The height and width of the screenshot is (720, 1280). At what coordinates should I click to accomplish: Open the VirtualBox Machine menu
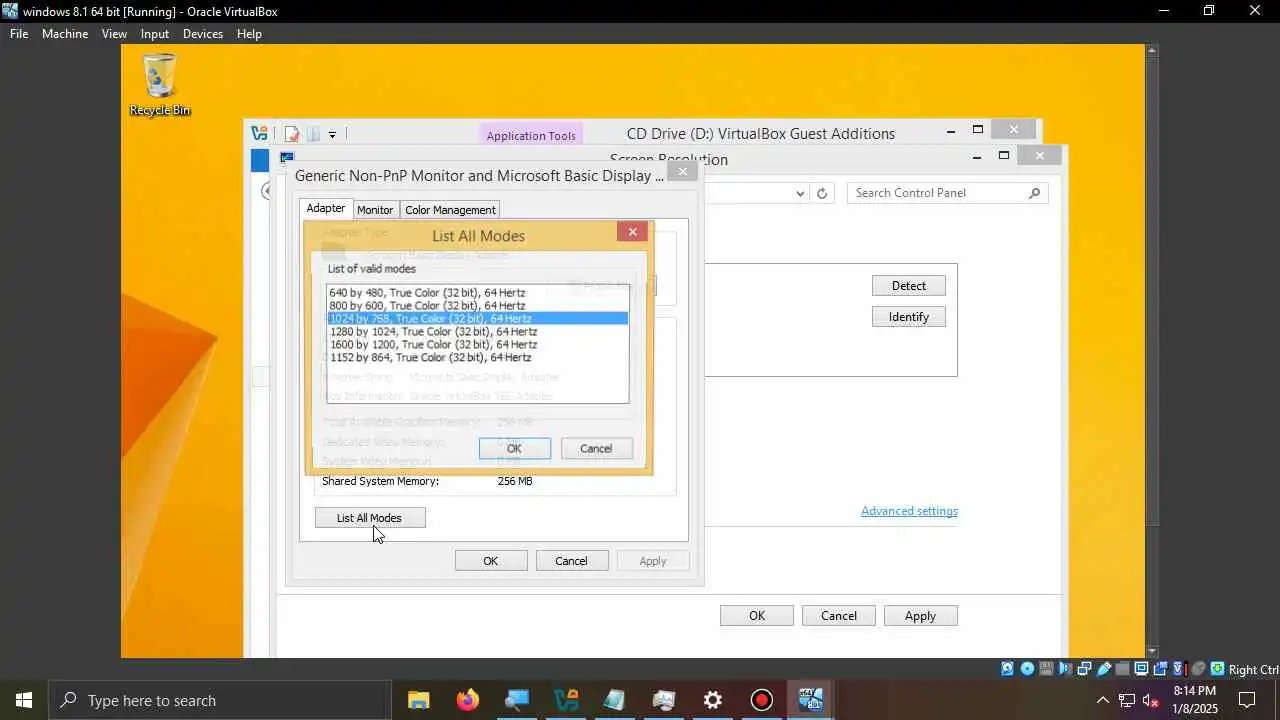point(65,34)
